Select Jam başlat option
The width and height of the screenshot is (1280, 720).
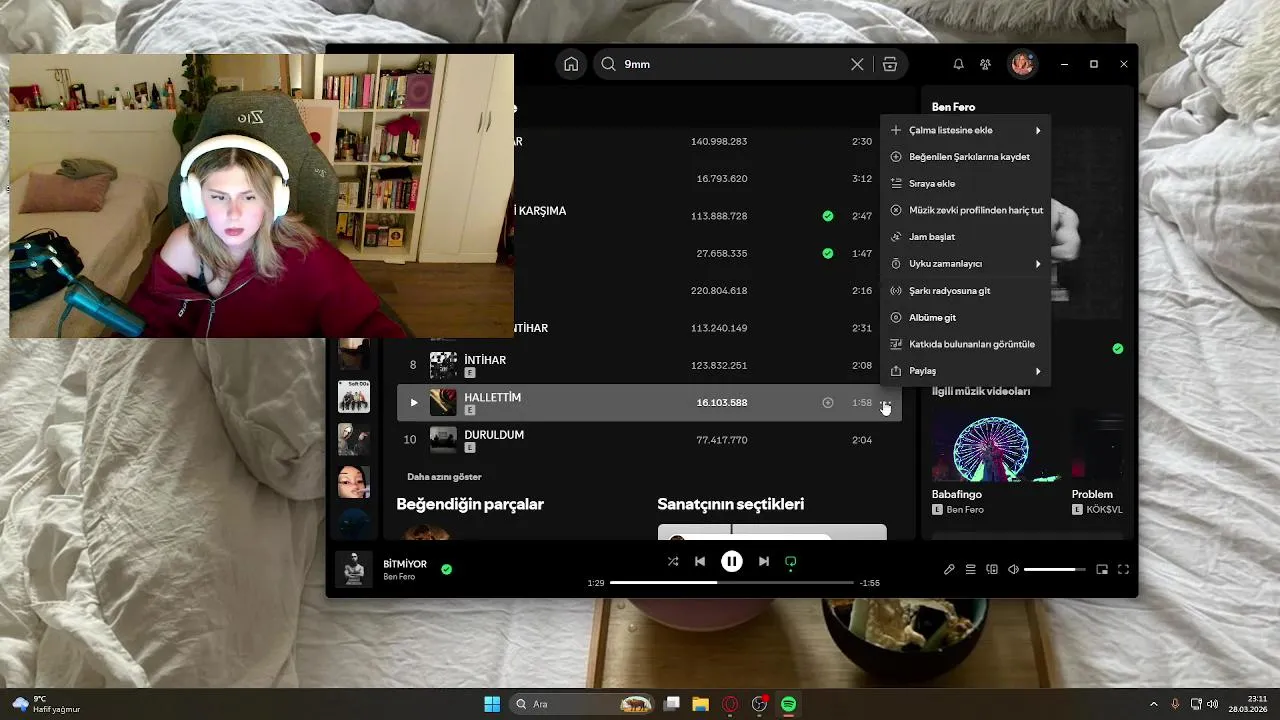tap(965, 237)
